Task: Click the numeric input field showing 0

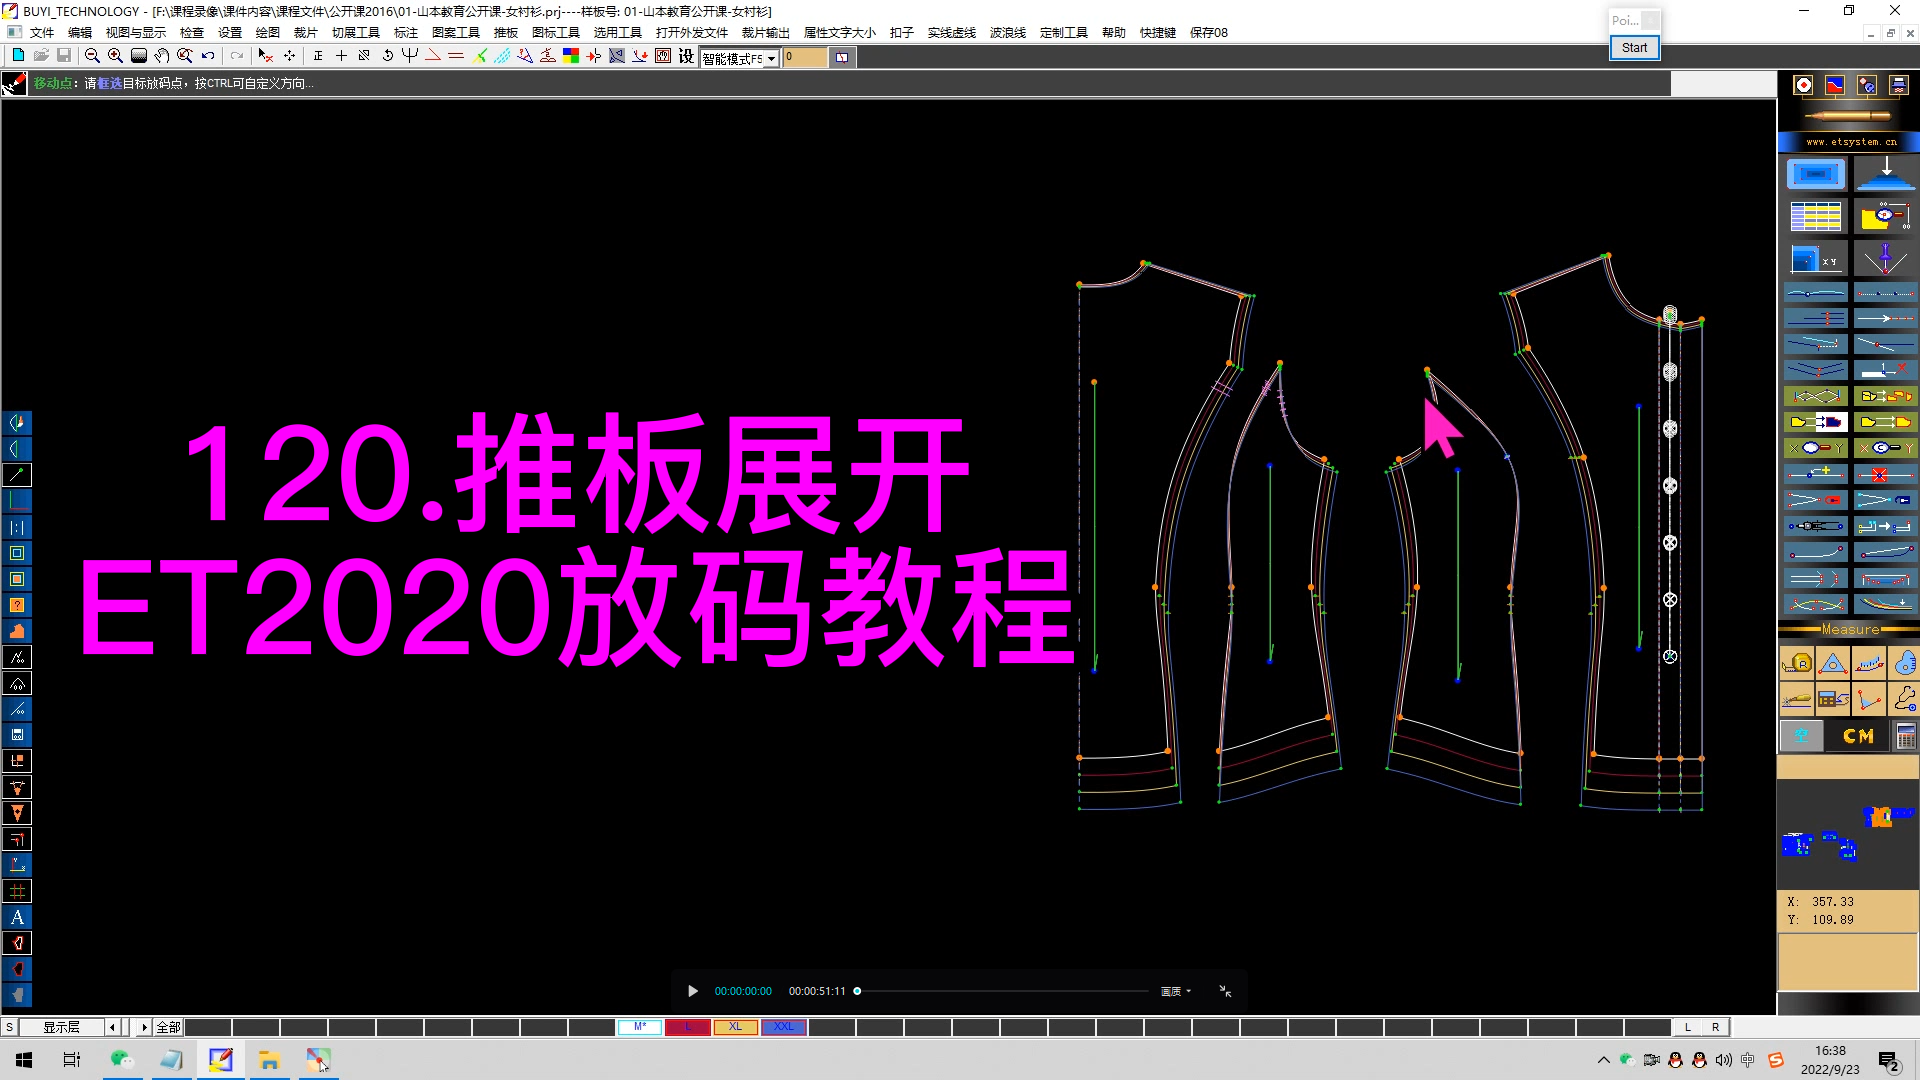Action: point(805,58)
